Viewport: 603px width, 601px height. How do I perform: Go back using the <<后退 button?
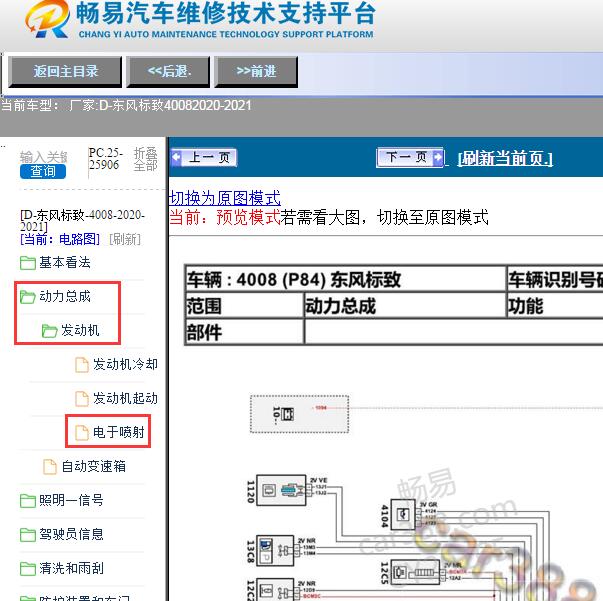[168, 72]
